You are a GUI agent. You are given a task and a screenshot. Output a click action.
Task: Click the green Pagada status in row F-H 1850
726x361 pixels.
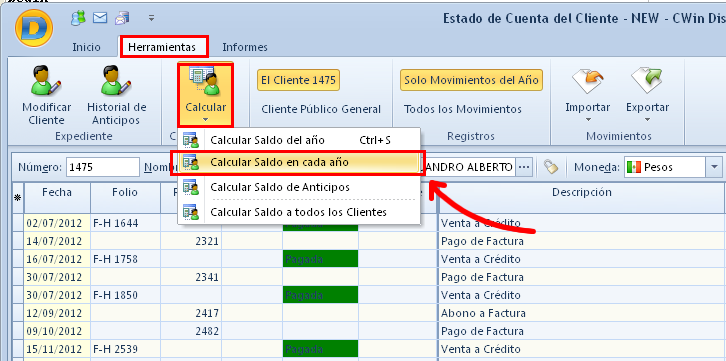320,295
